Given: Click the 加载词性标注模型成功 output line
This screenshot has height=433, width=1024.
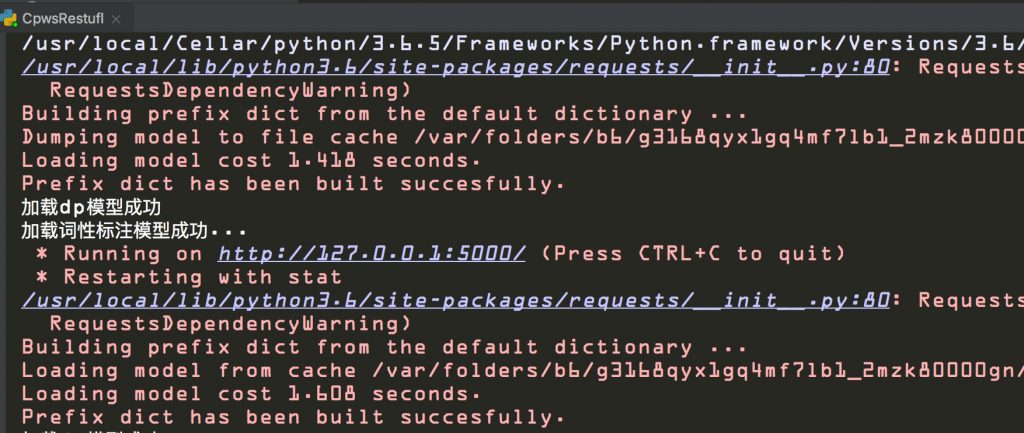Looking at the screenshot, I should coord(134,231).
